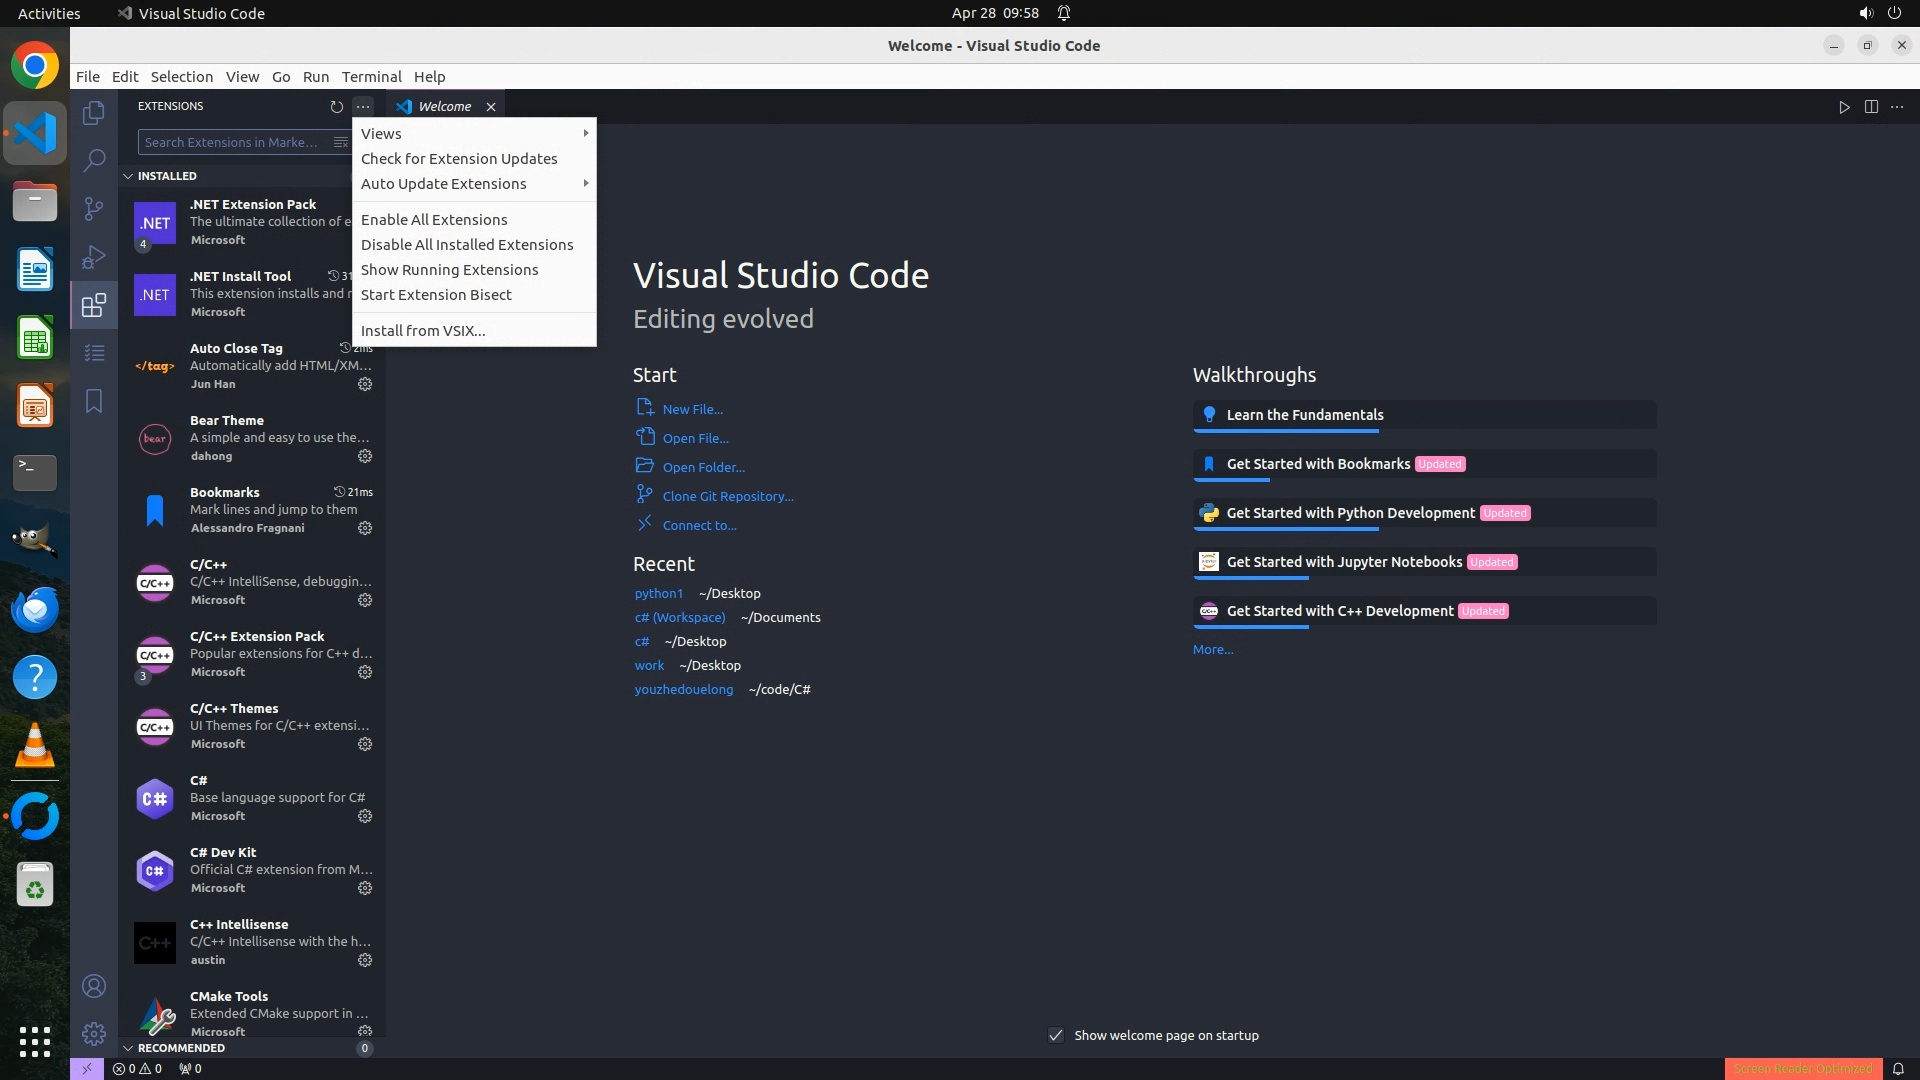The image size is (1920, 1080).
Task: Select Install from VSIX... menu entry
Action: 423,331
